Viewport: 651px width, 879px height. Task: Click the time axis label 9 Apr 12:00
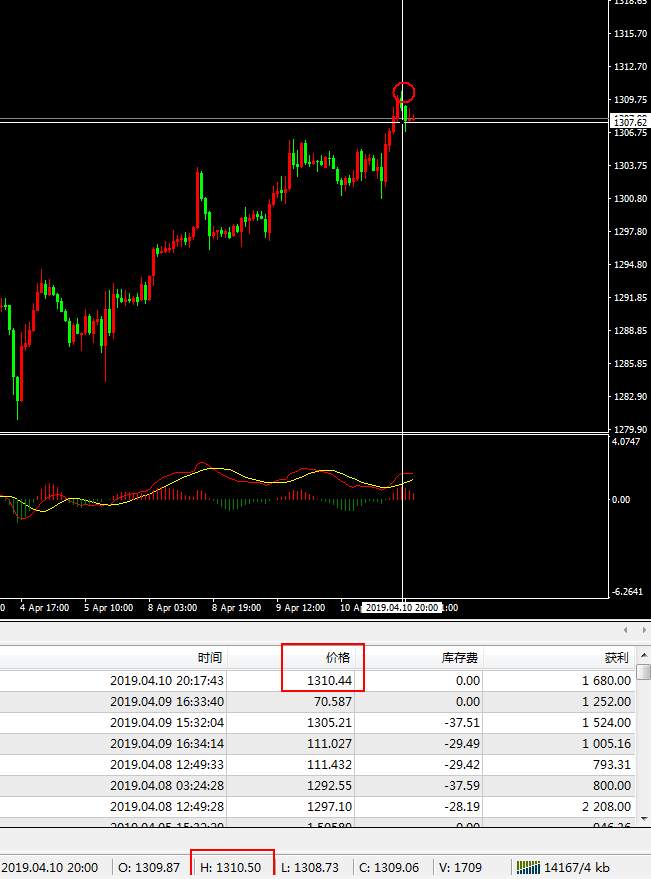300,608
